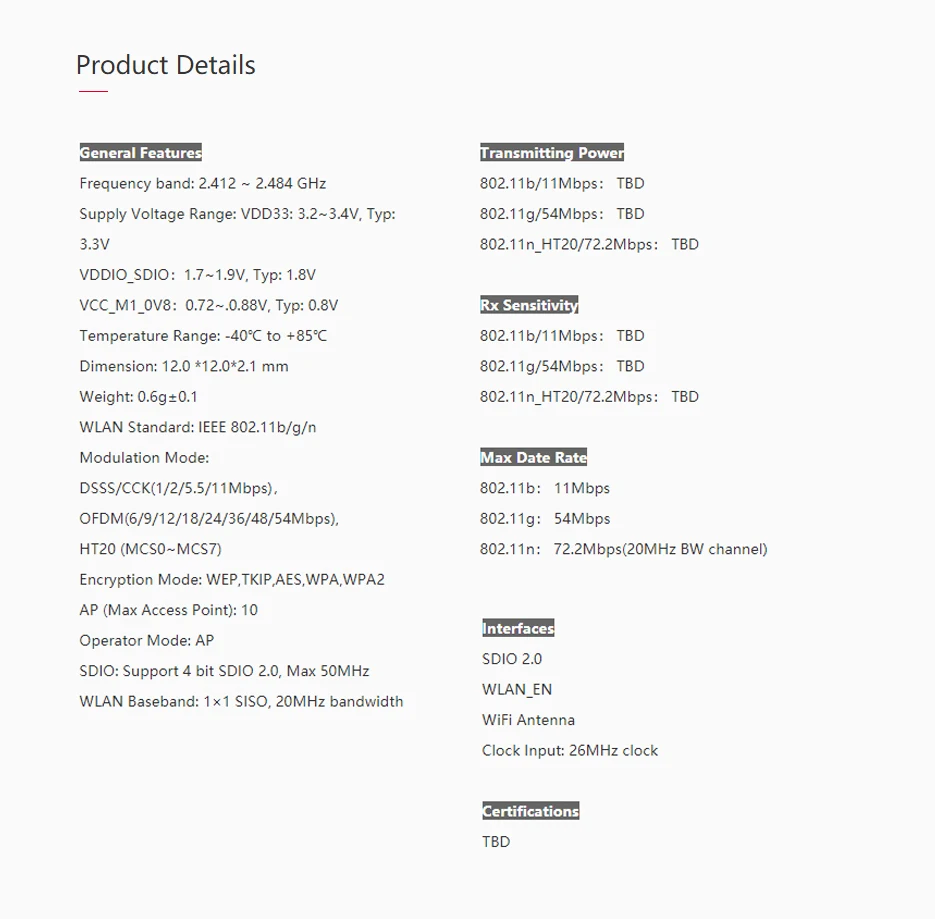Click the Dimension 12.0*12.0*2.1 mm line
935x919 pixels.
(184, 366)
